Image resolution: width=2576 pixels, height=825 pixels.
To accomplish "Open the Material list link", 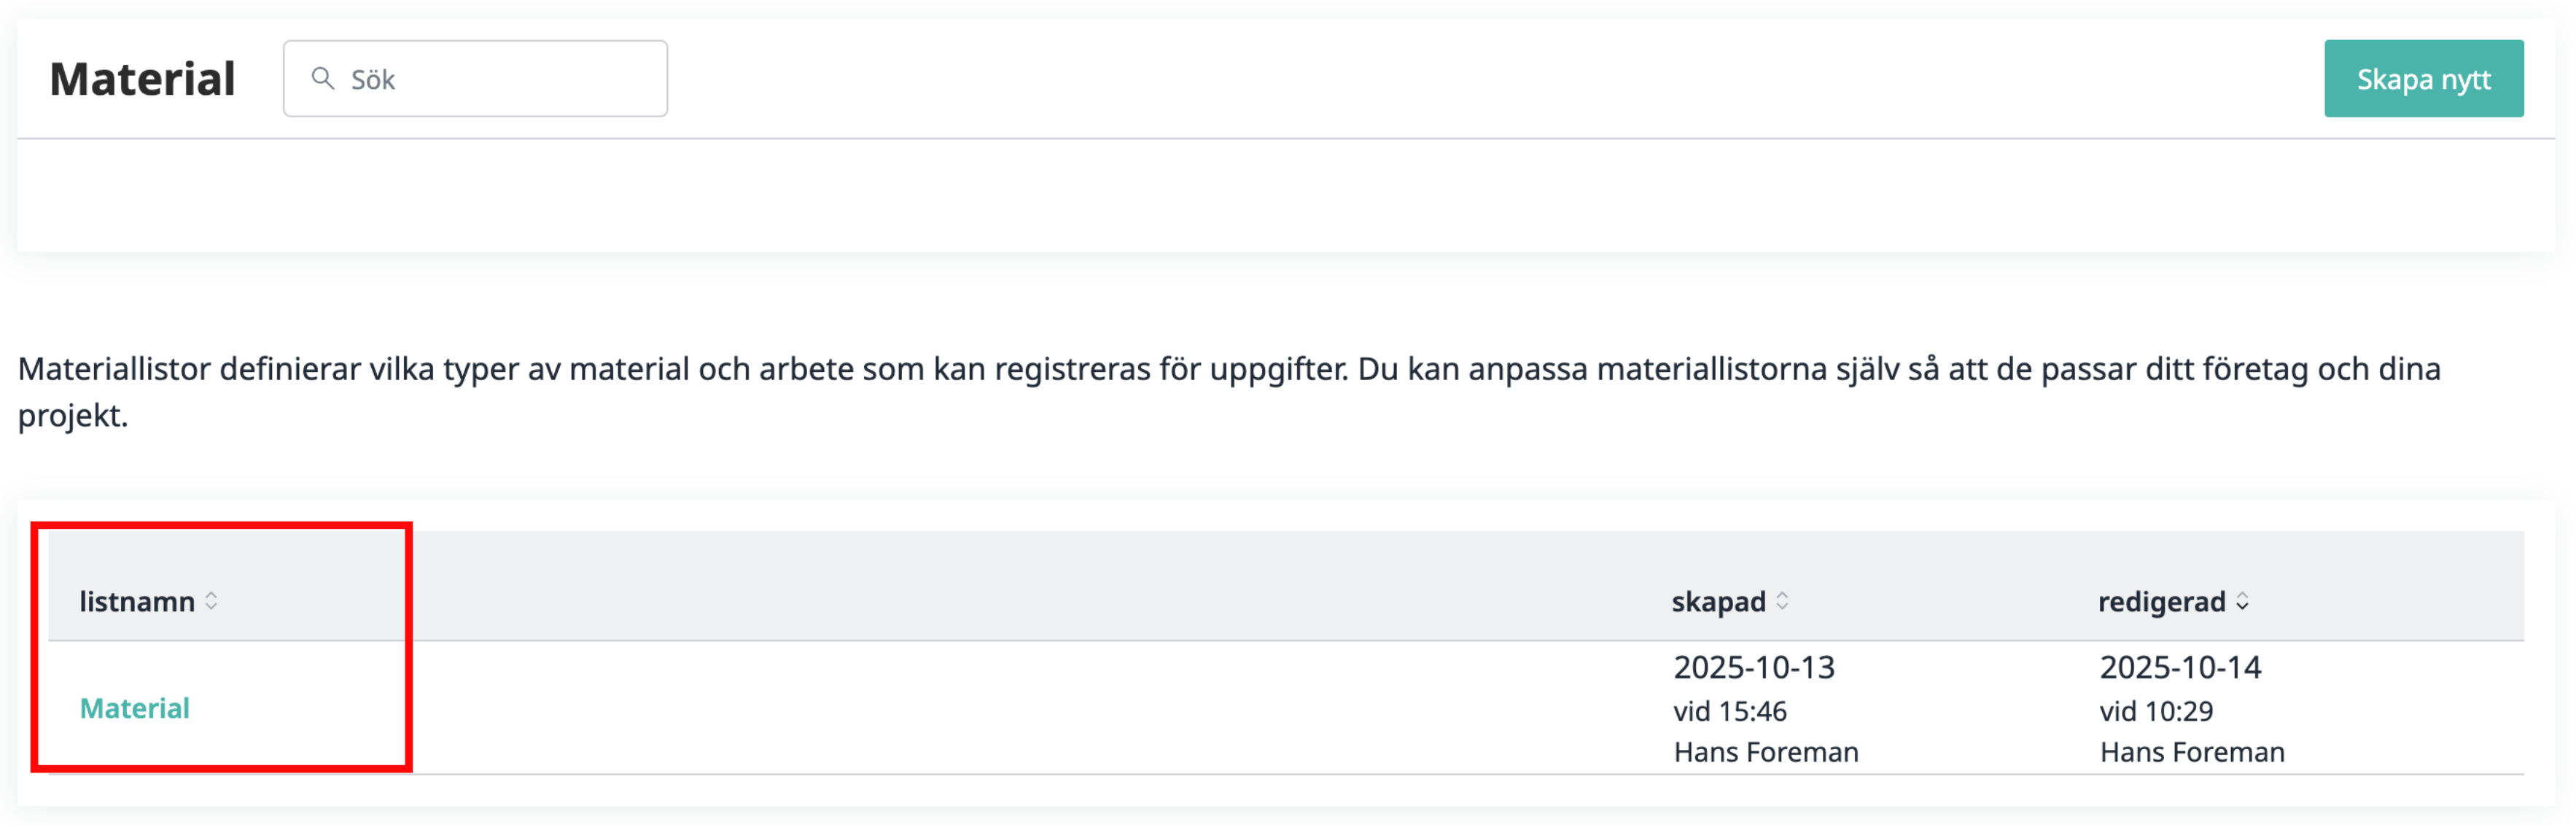I will pos(135,708).
